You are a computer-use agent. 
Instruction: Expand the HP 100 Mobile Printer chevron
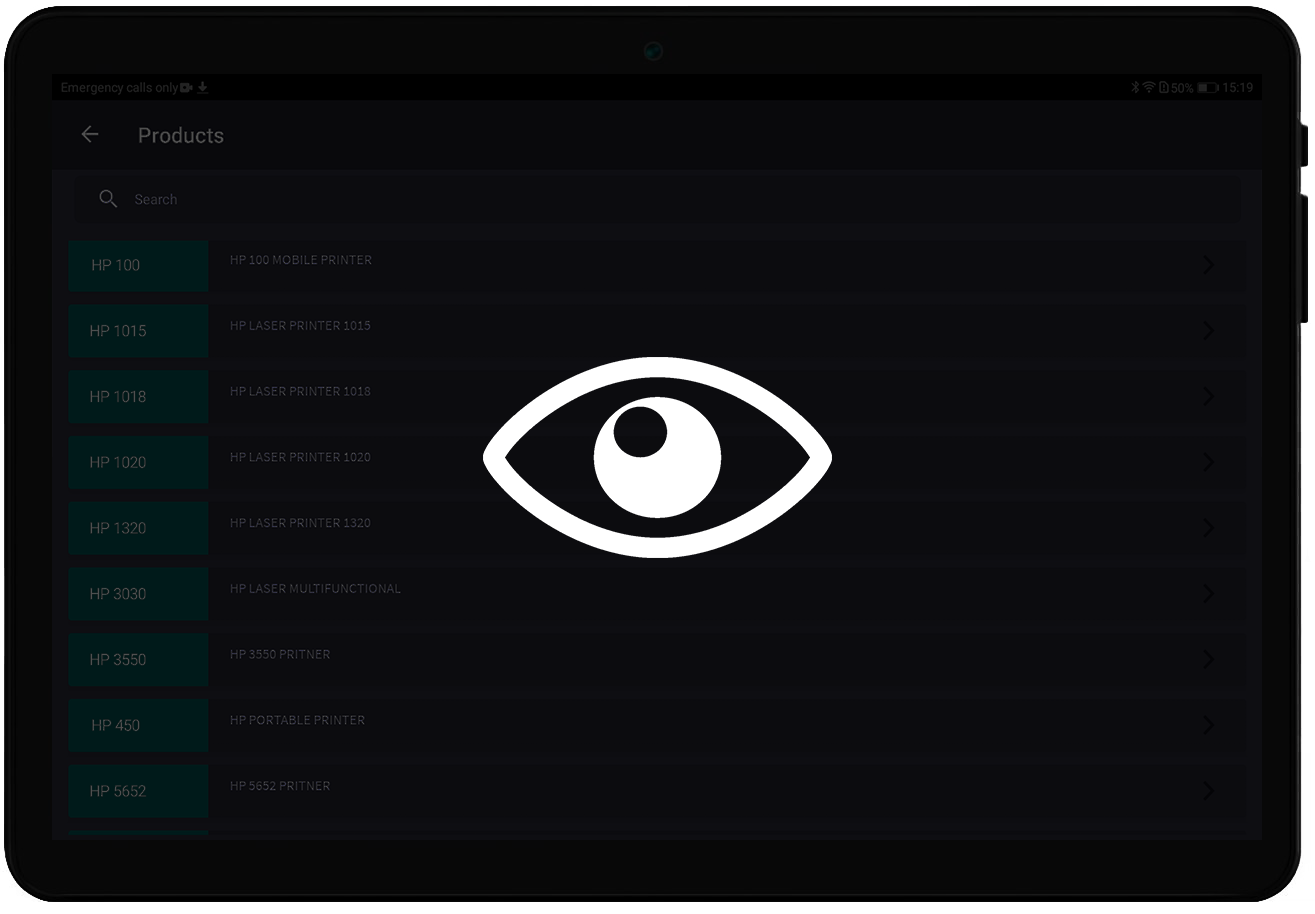1208,265
